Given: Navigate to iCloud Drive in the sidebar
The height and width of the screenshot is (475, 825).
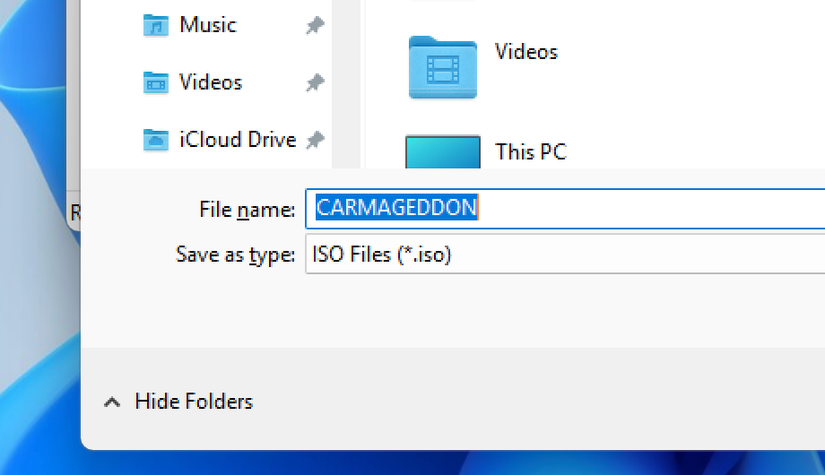Looking at the screenshot, I should pos(237,139).
